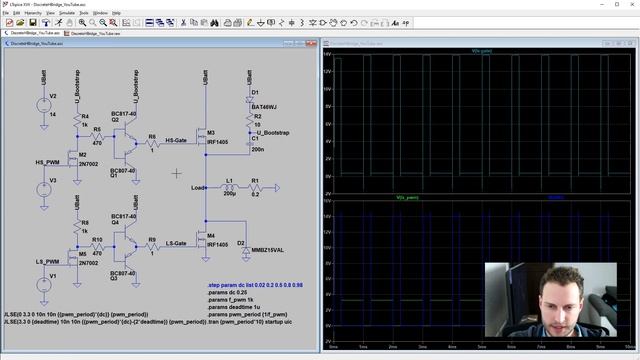Click the 'U_Bootstrap' label near C1

point(273,133)
